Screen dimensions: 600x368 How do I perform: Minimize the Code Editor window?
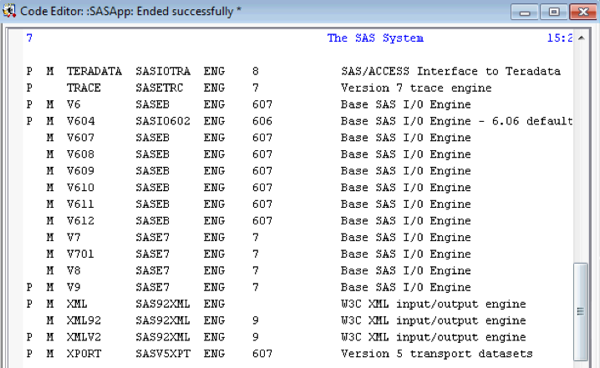click(525, 12)
